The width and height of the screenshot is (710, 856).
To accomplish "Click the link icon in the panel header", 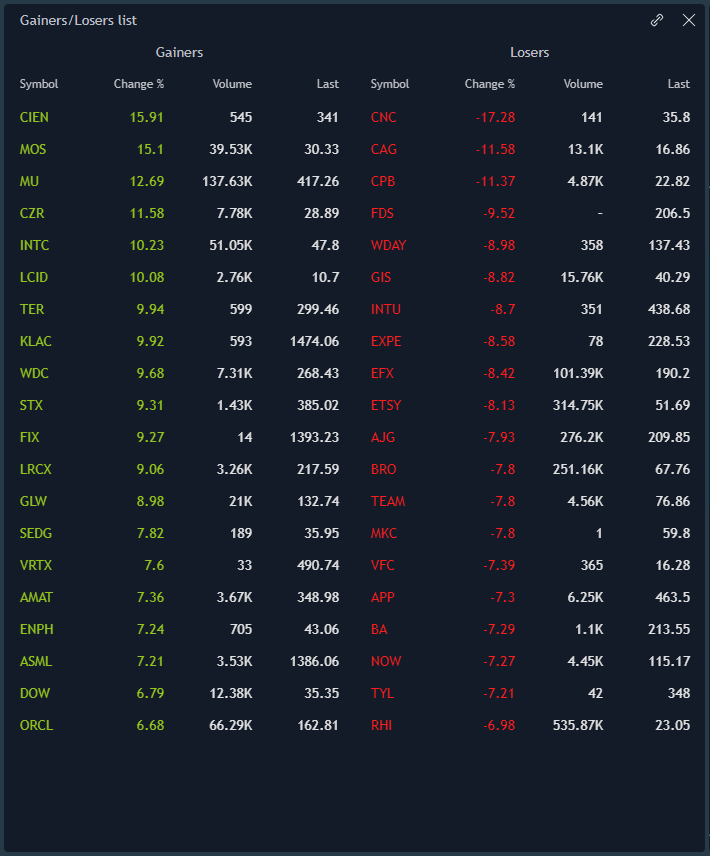I will tap(657, 20).
